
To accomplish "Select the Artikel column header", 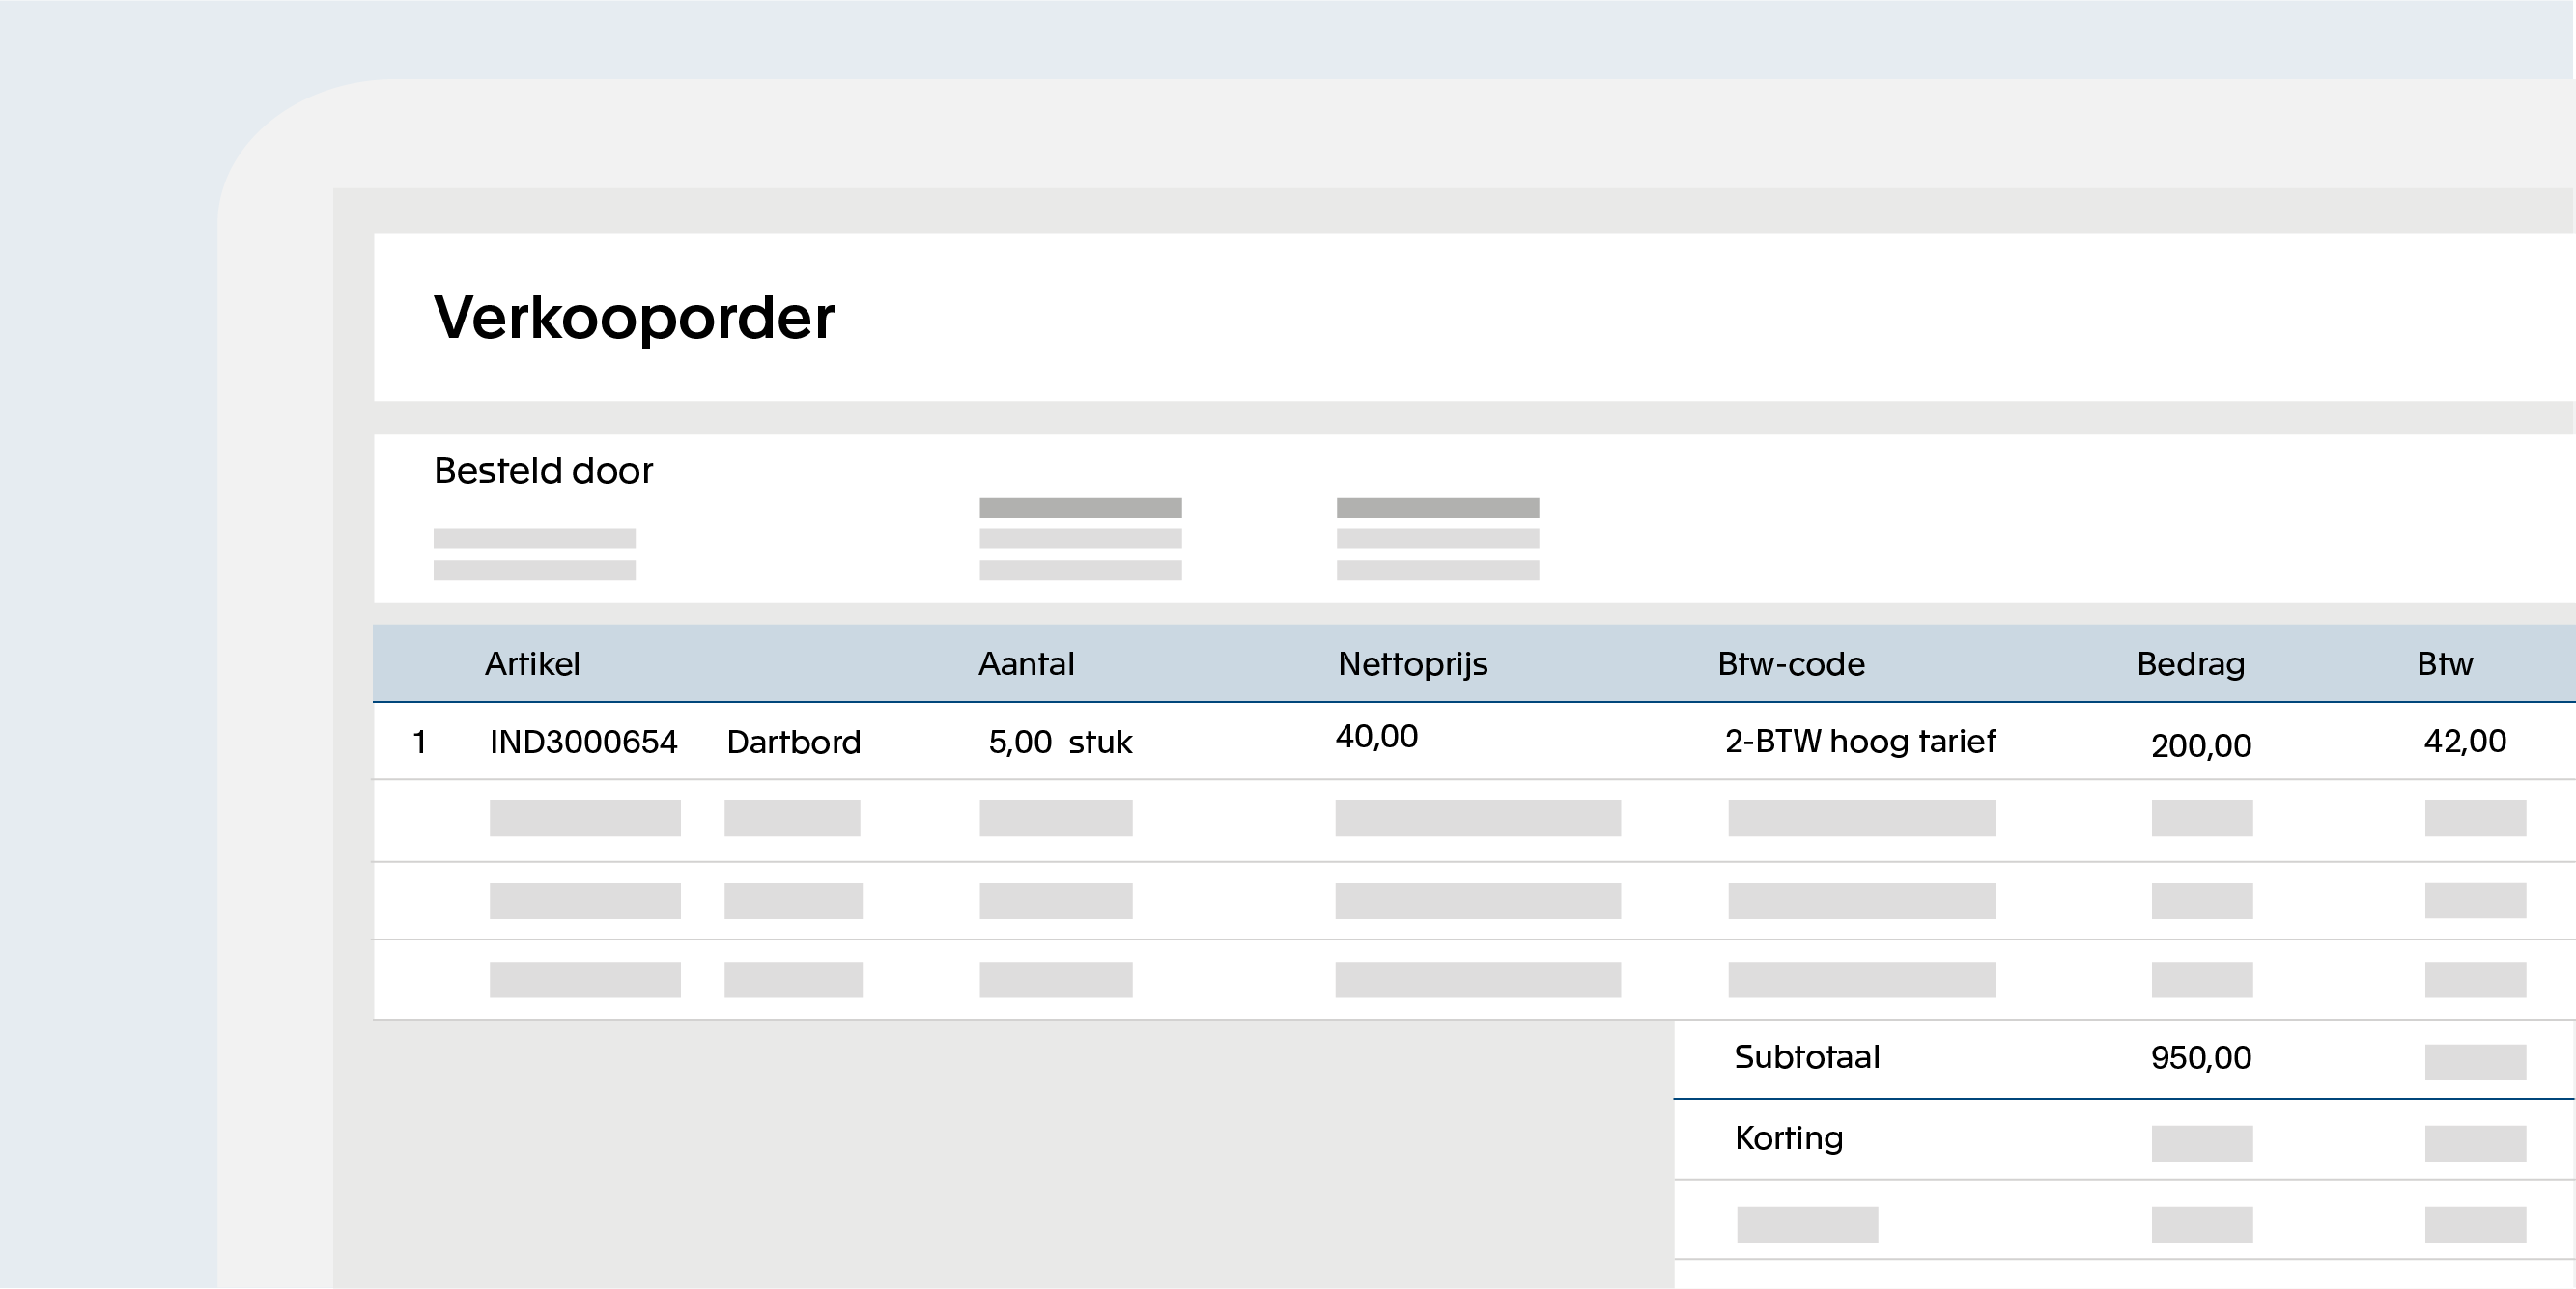I will click(x=532, y=664).
